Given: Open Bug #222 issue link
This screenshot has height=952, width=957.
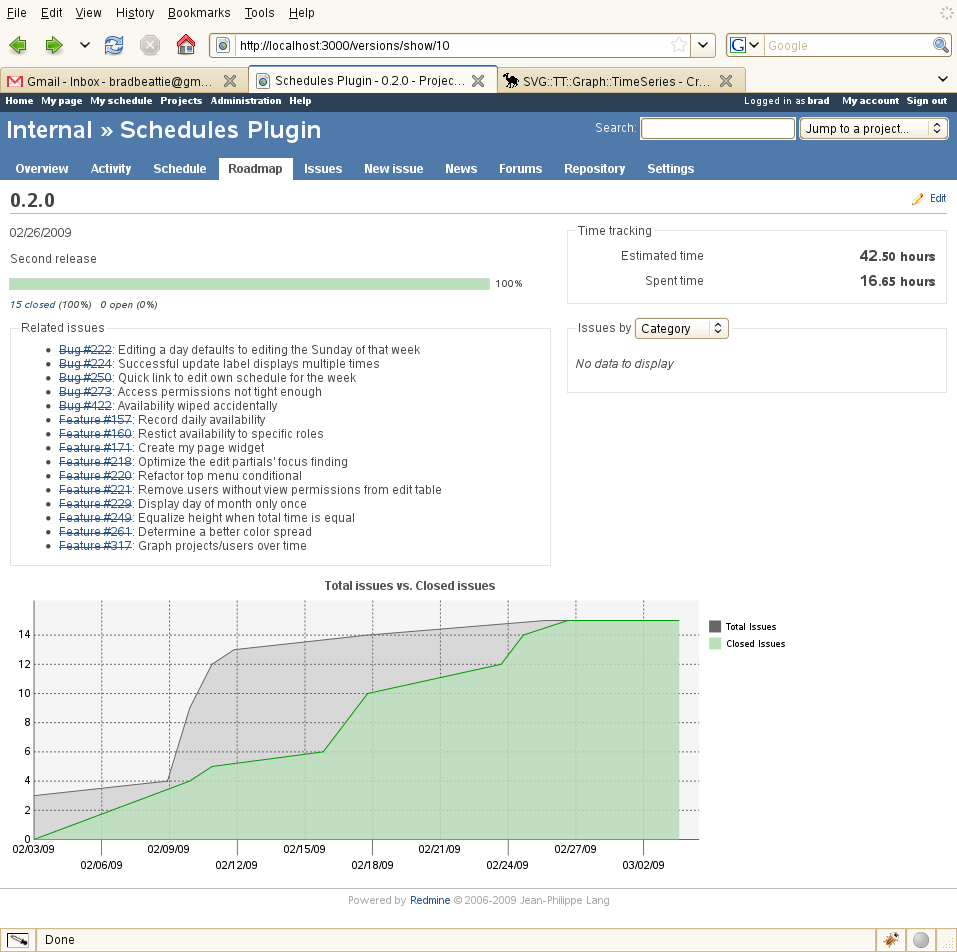Looking at the screenshot, I should 85,350.
